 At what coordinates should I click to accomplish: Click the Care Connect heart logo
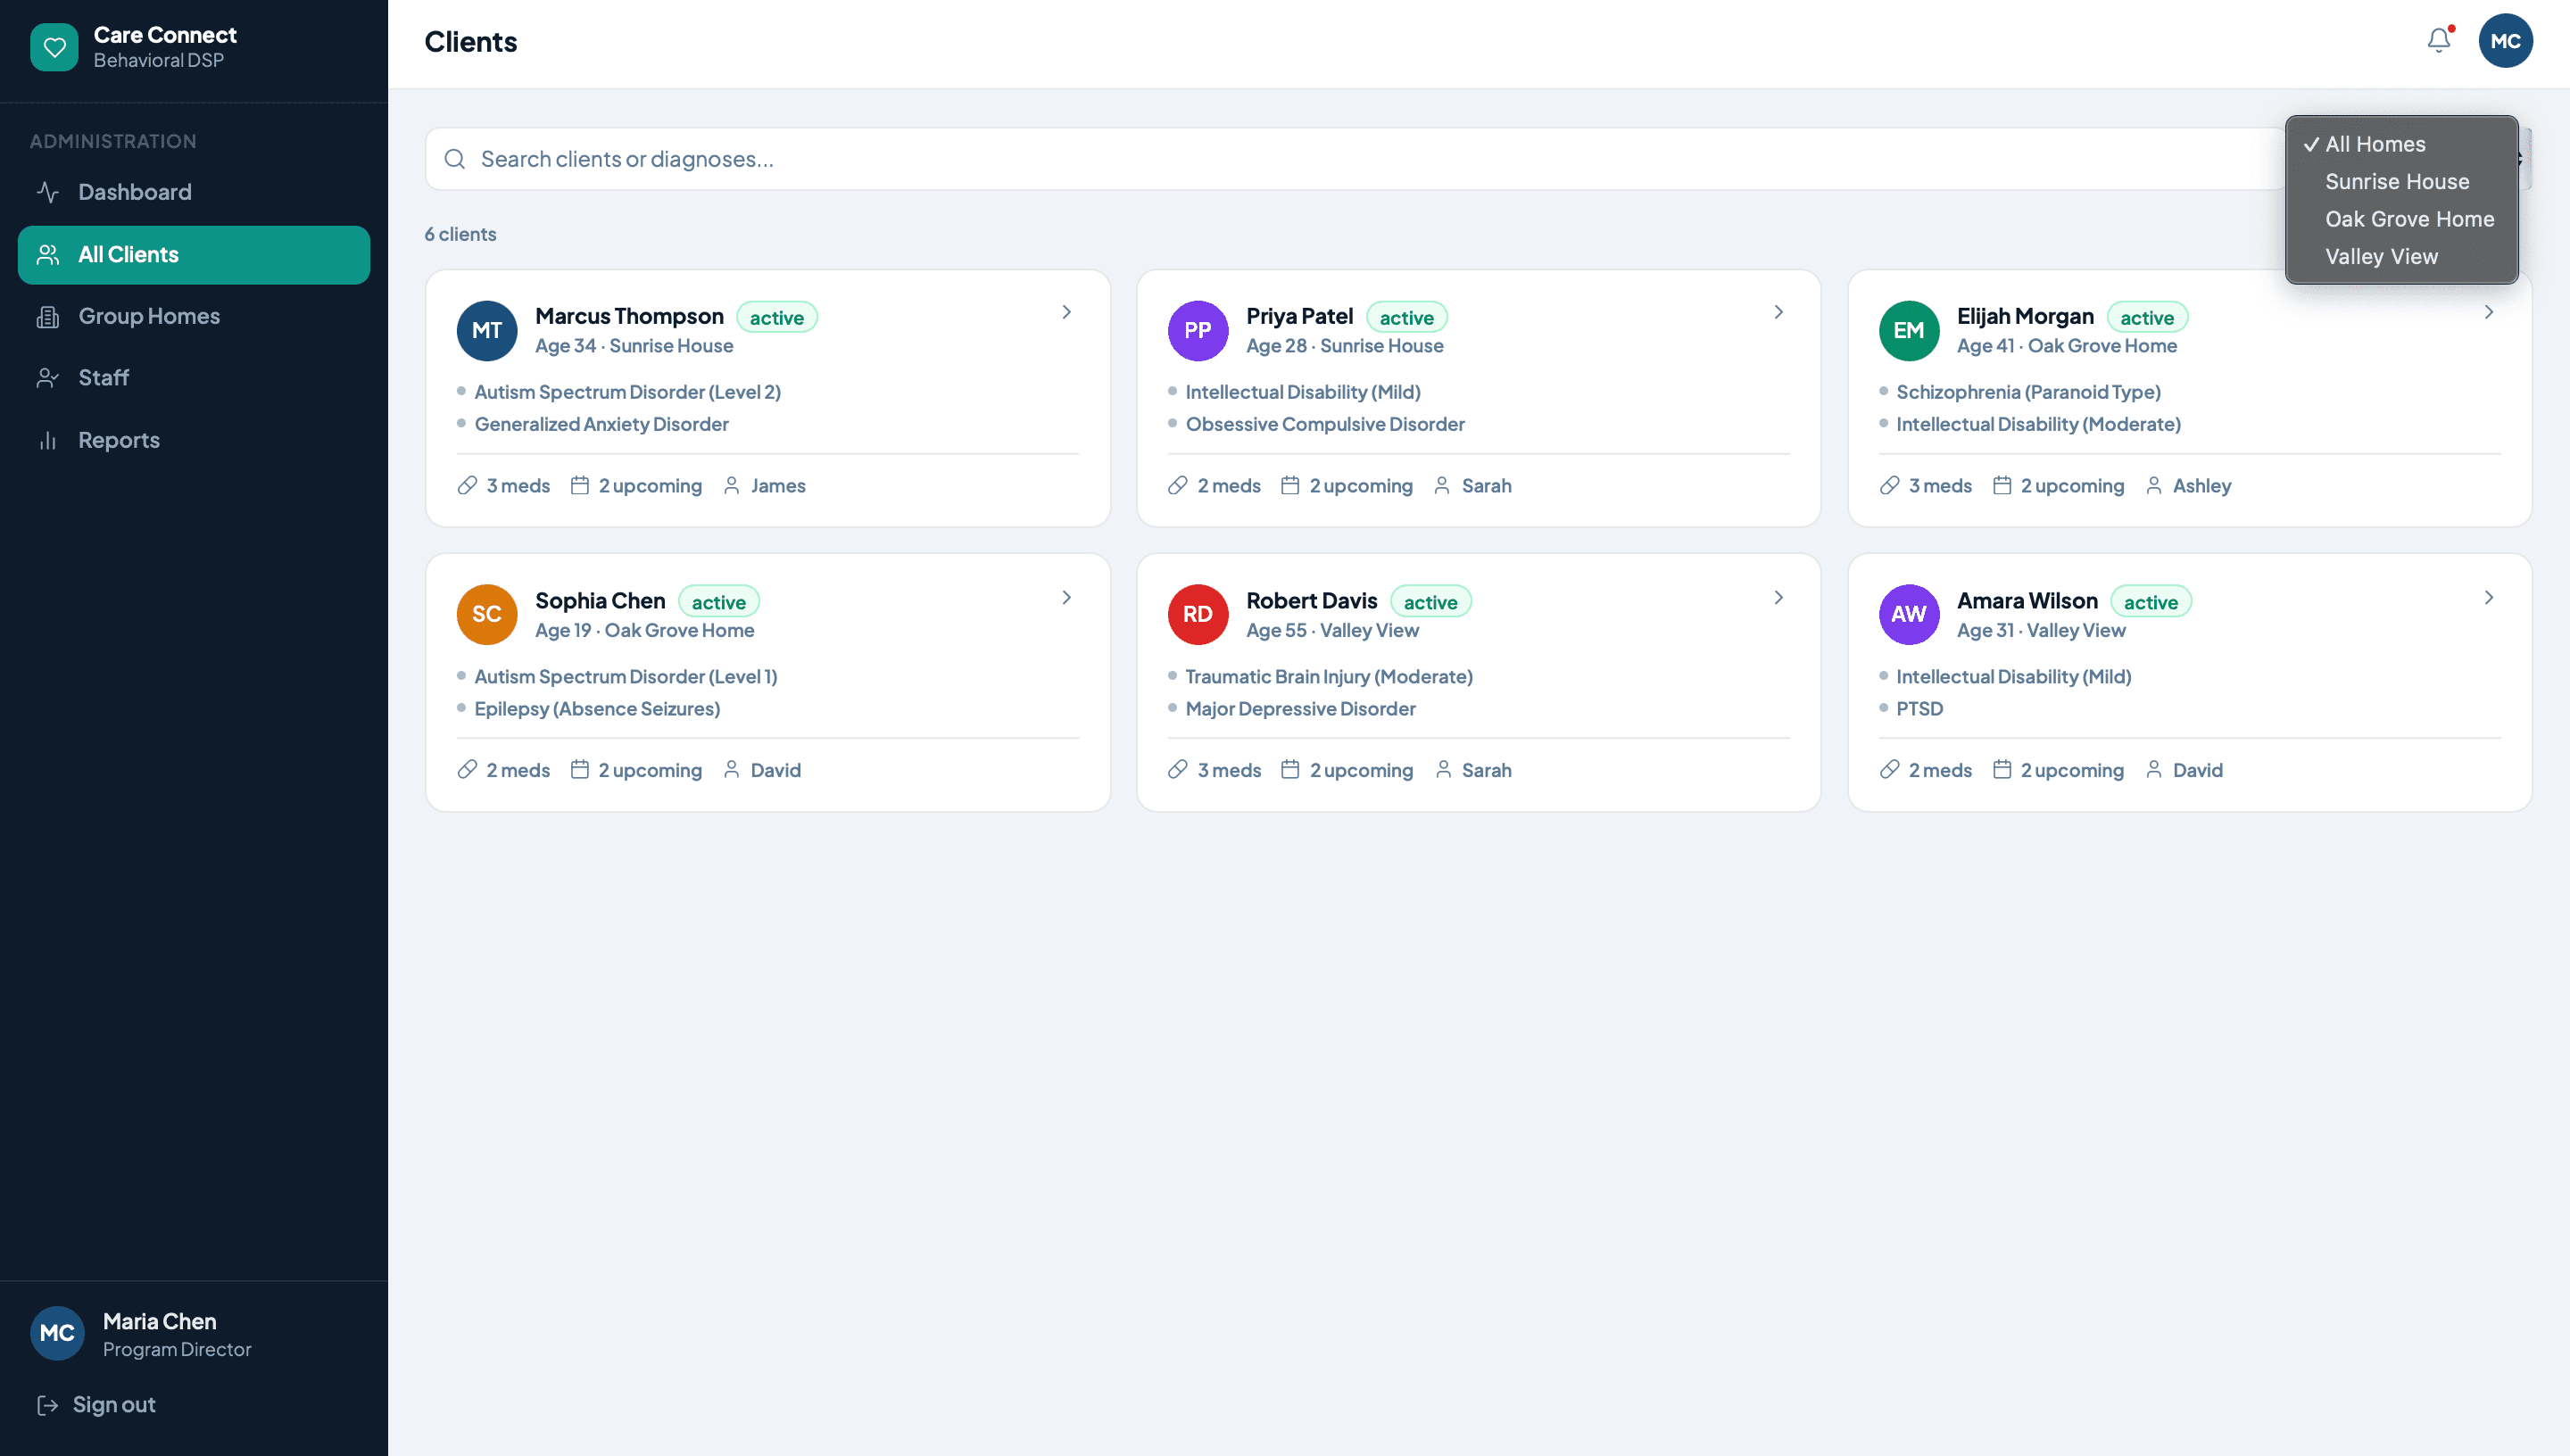click(54, 47)
